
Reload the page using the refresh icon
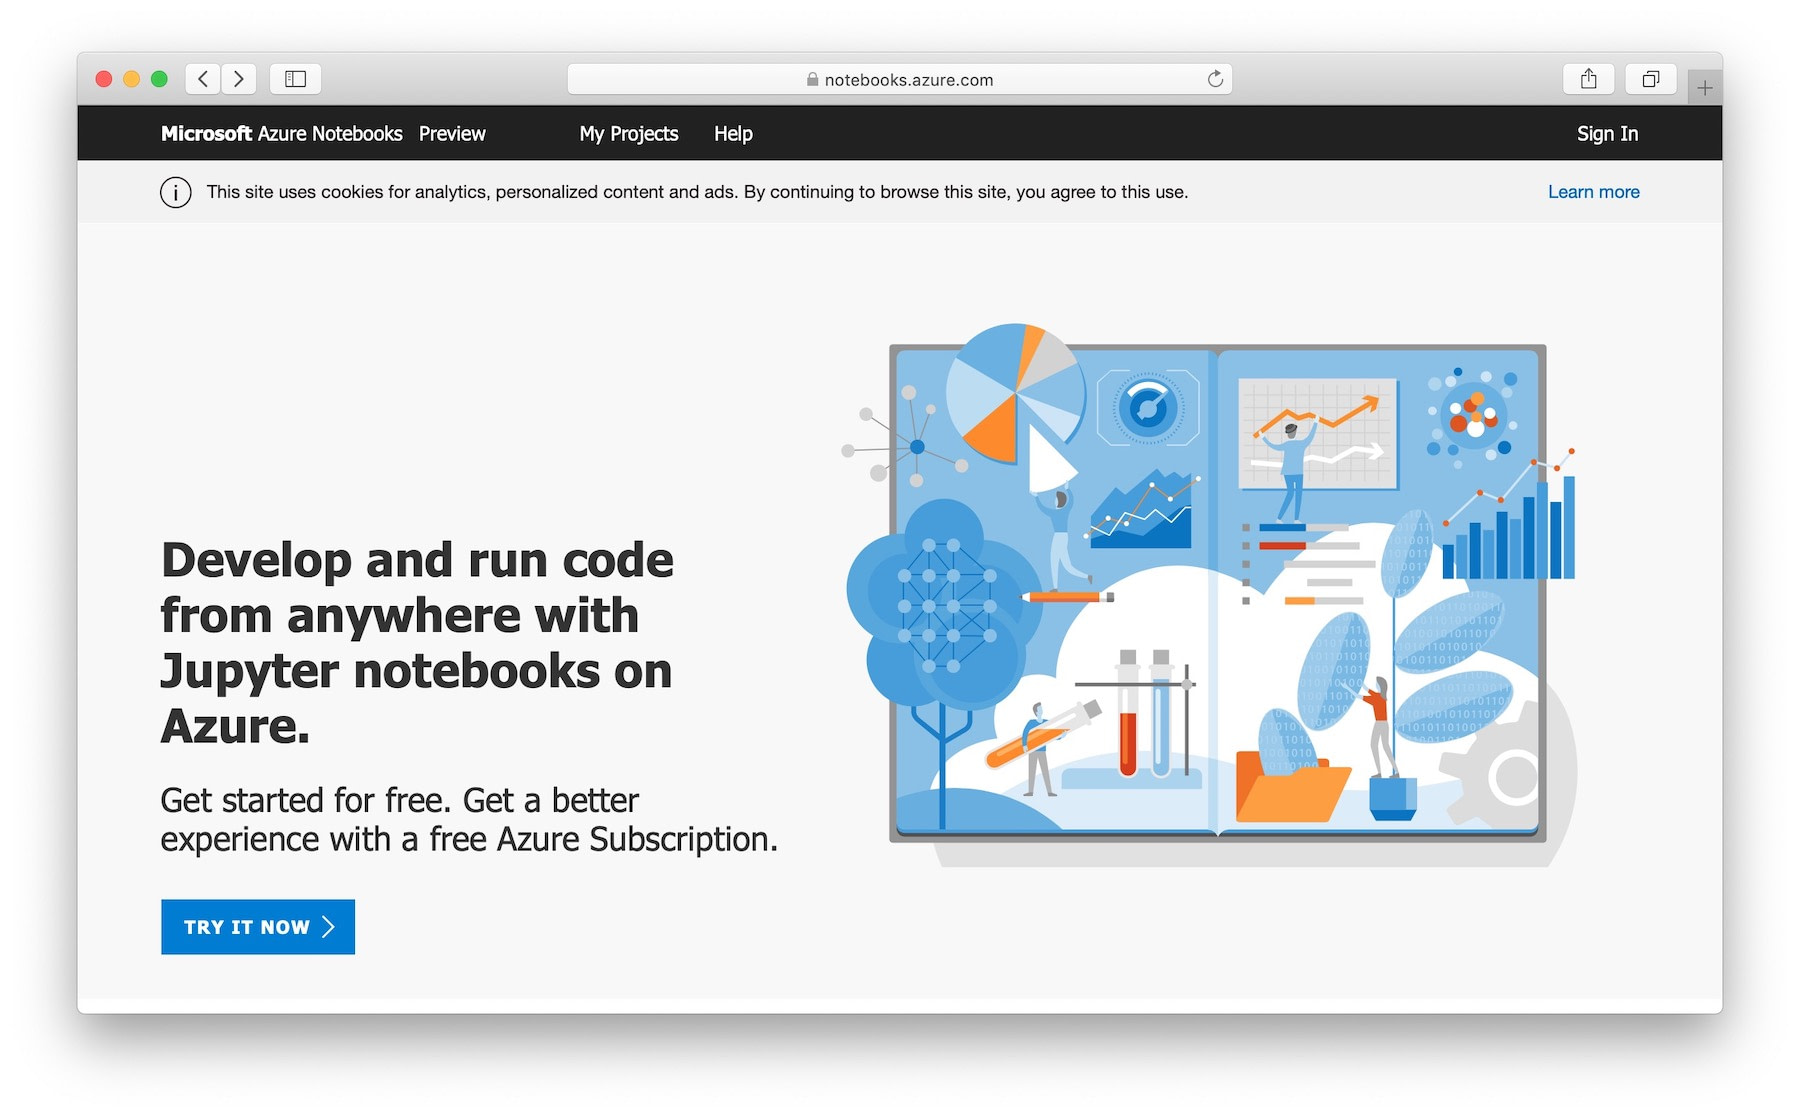(1214, 78)
